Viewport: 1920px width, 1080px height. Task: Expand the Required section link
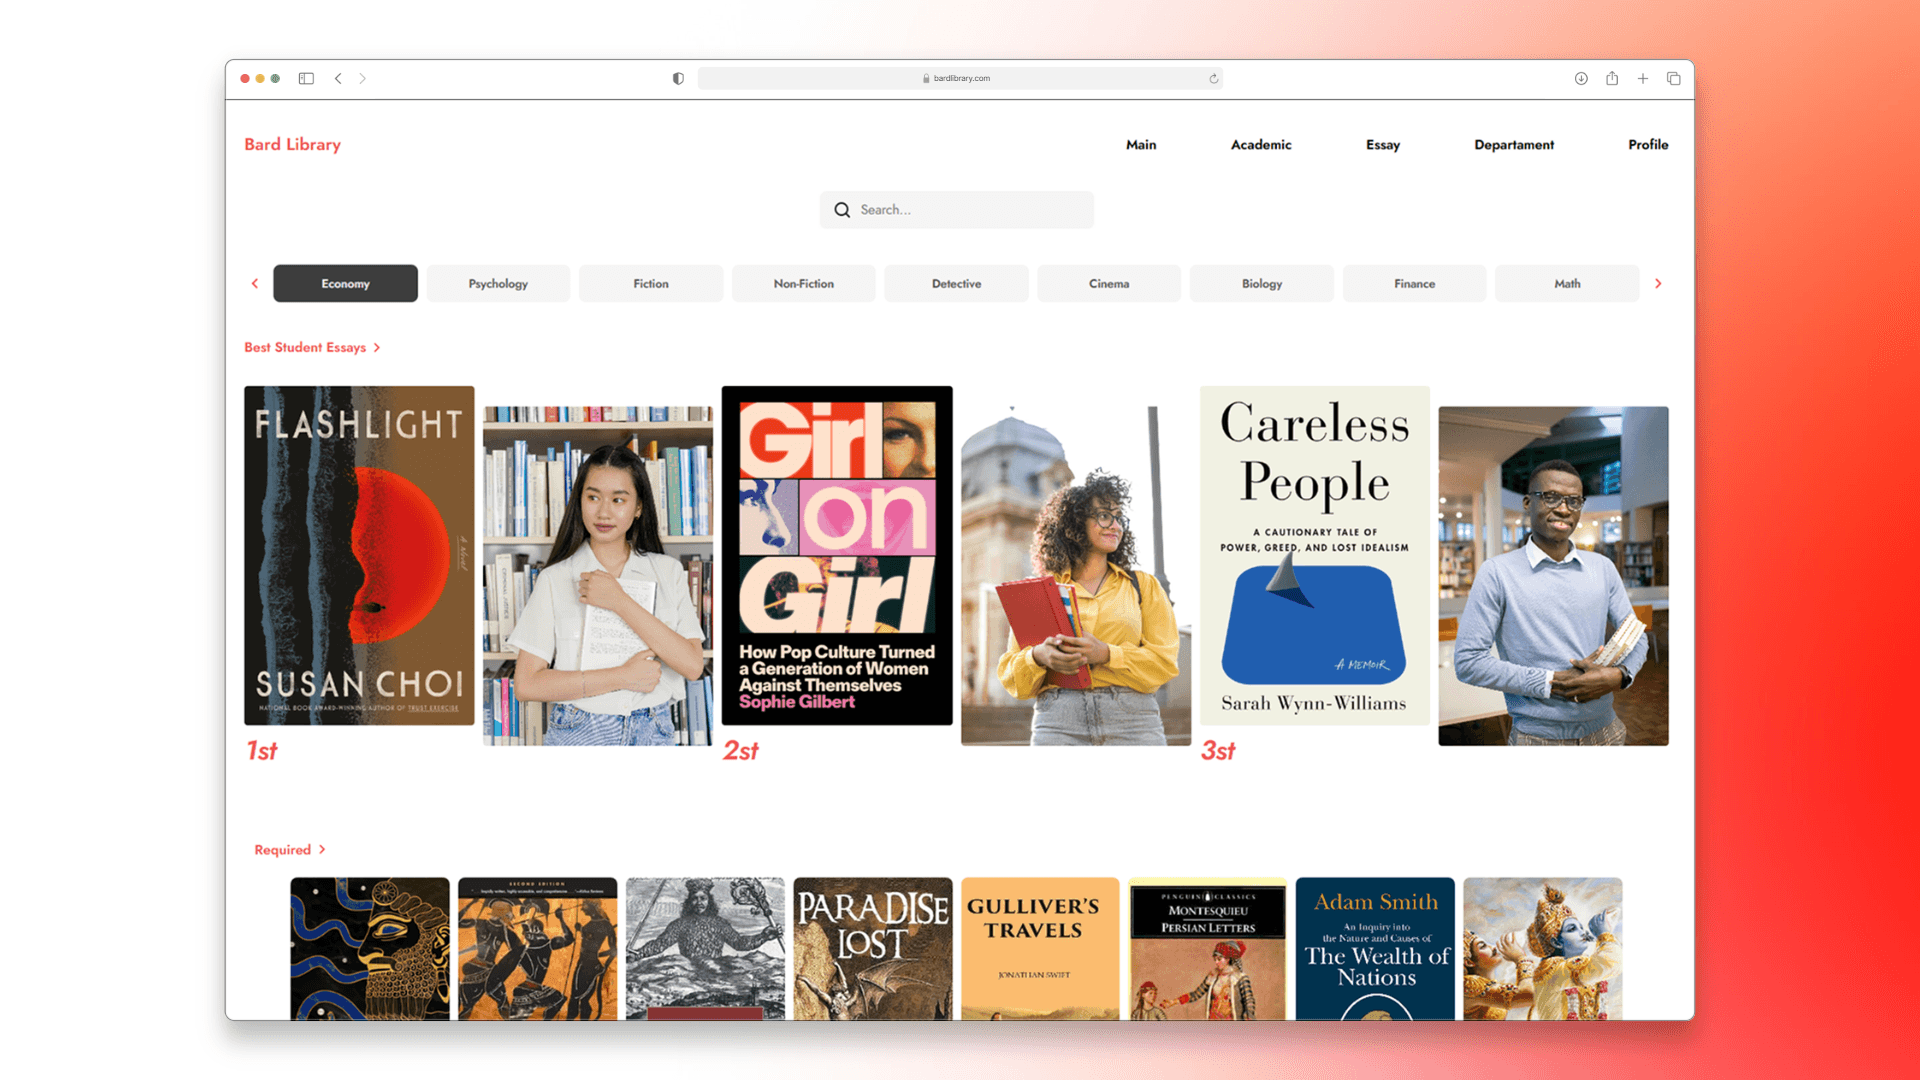pos(290,850)
